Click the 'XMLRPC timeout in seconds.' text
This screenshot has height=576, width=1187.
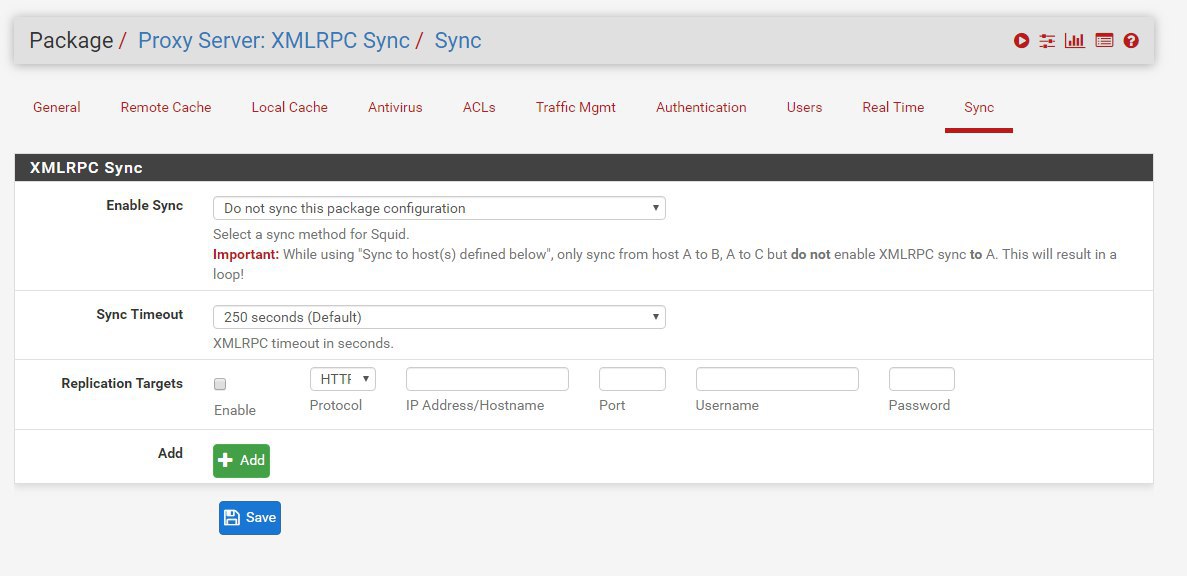303,343
